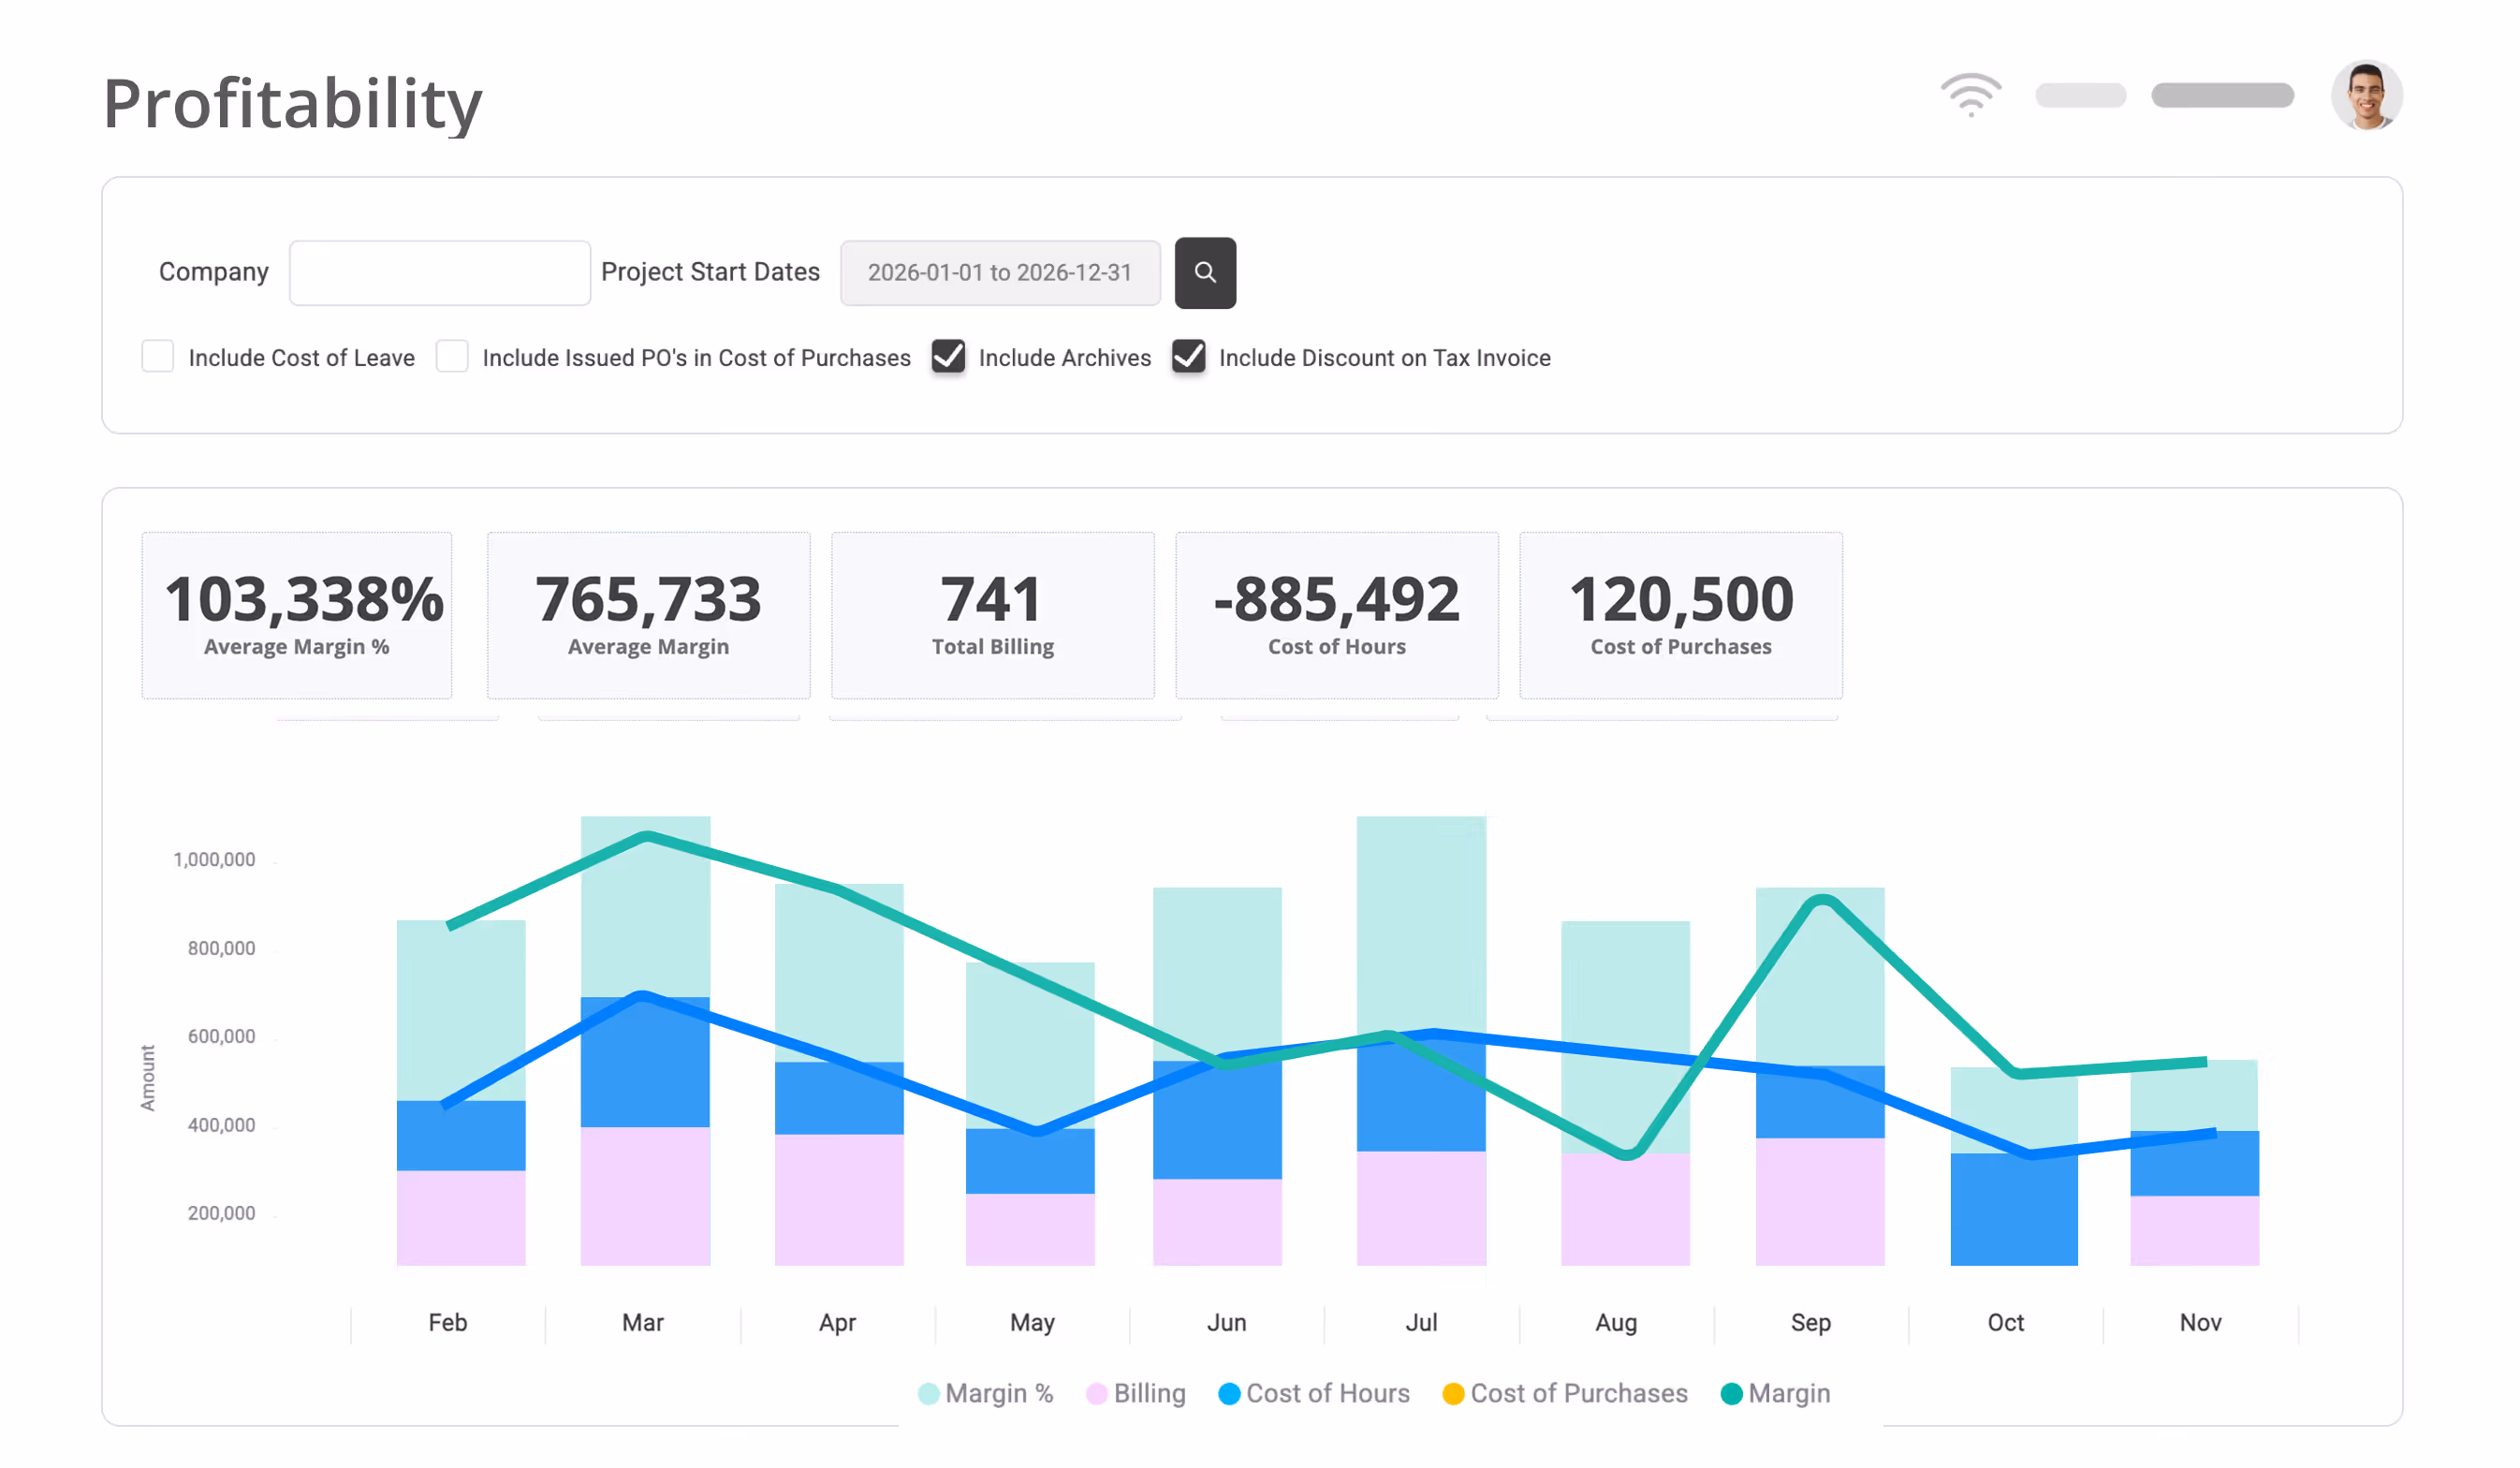Image resolution: width=2520 pixels, height=1468 pixels.
Task: Select the -885,492 Cost of Hours card
Action: (1337, 615)
